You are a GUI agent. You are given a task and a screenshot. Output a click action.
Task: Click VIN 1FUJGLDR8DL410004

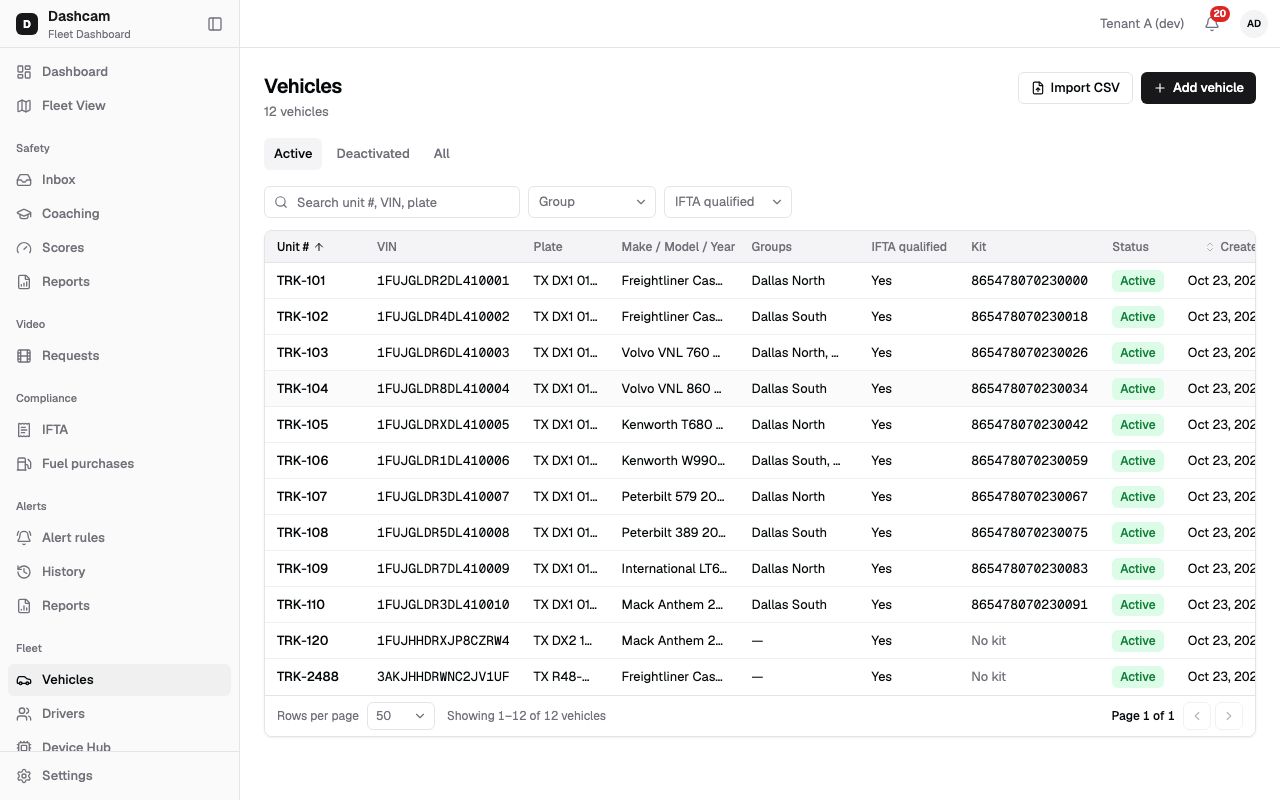(443, 389)
